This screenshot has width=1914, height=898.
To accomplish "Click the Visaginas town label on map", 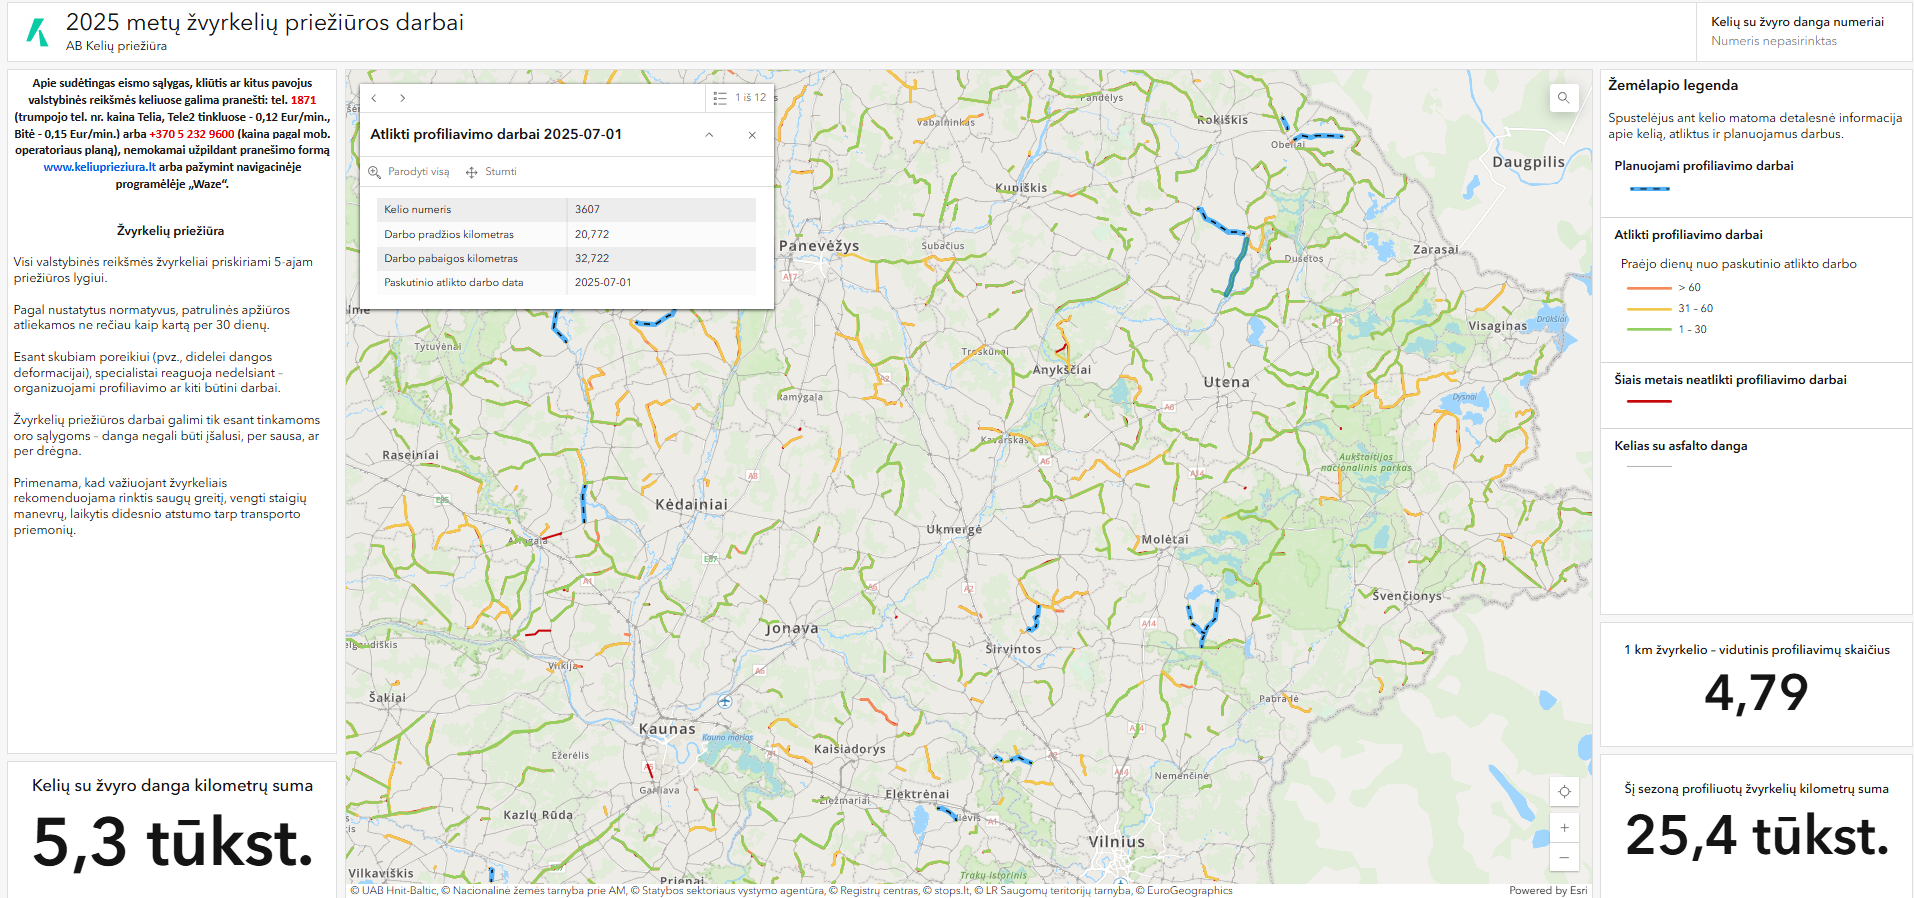I will click(x=1497, y=325).
